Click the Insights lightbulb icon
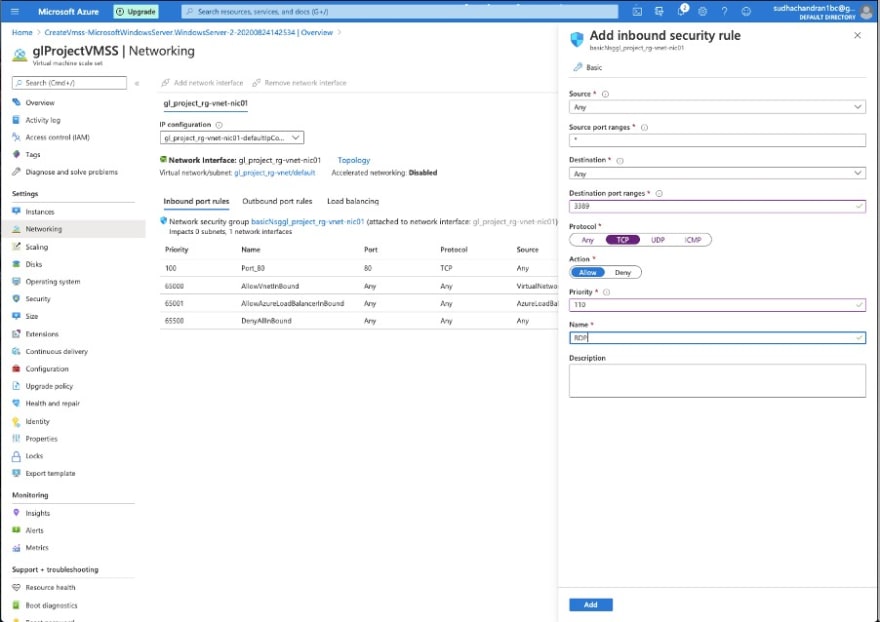Image resolution: width=880 pixels, height=622 pixels. (16, 513)
